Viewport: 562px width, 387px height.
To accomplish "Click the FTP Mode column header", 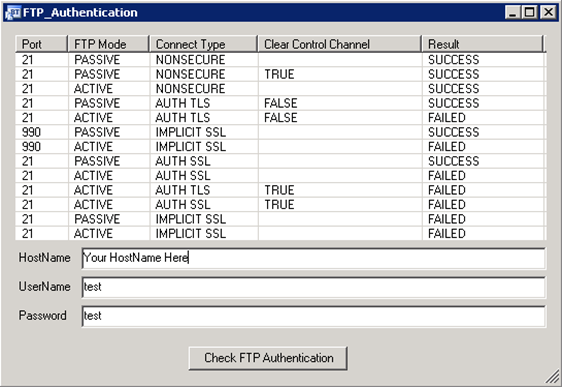I will pos(109,44).
